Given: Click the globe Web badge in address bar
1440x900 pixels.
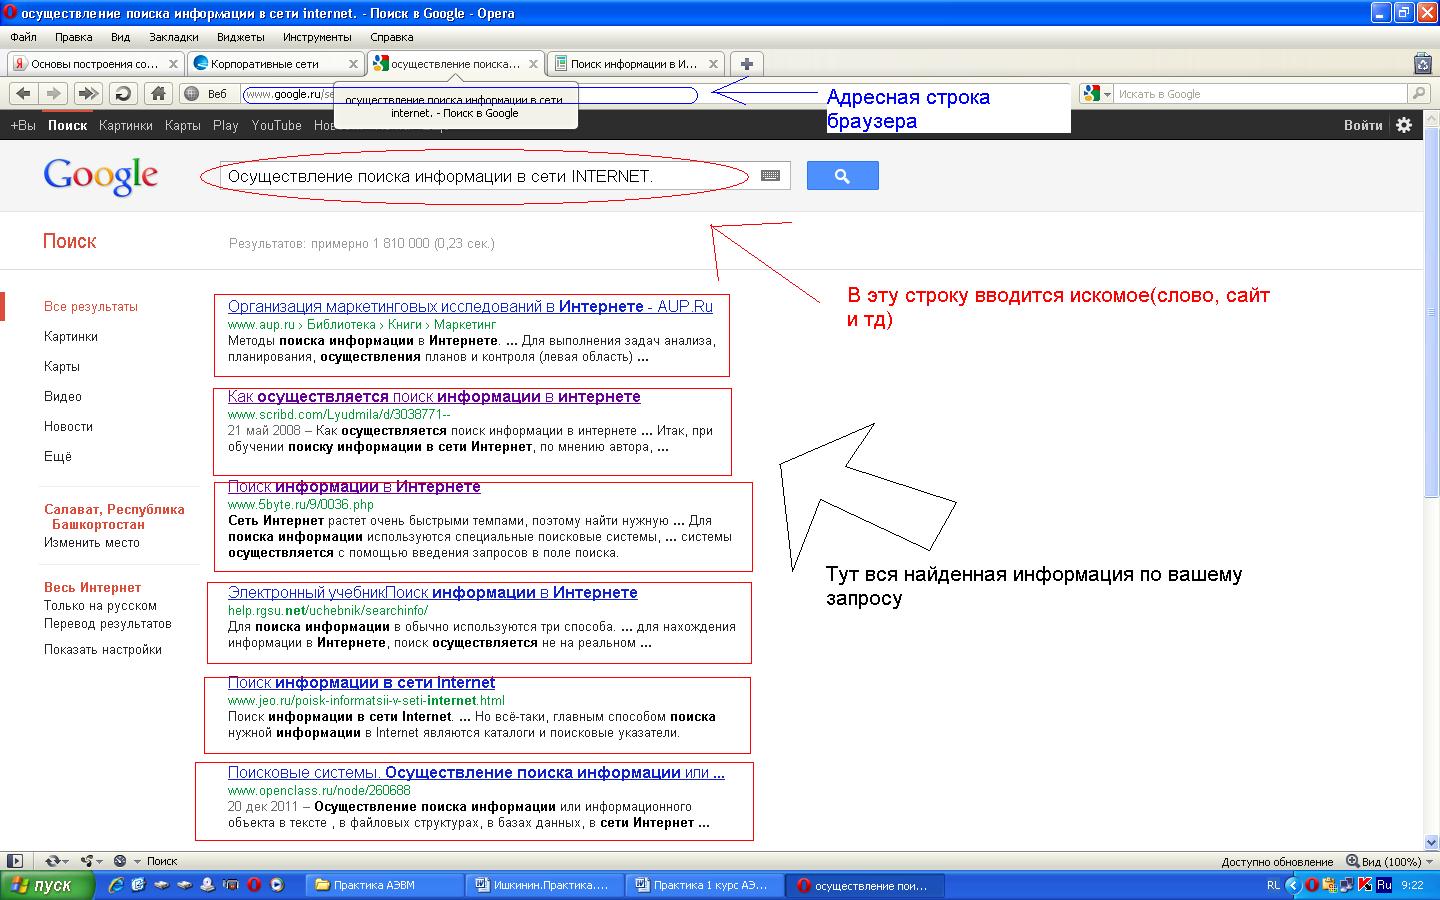Looking at the screenshot, I should click(207, 94).
